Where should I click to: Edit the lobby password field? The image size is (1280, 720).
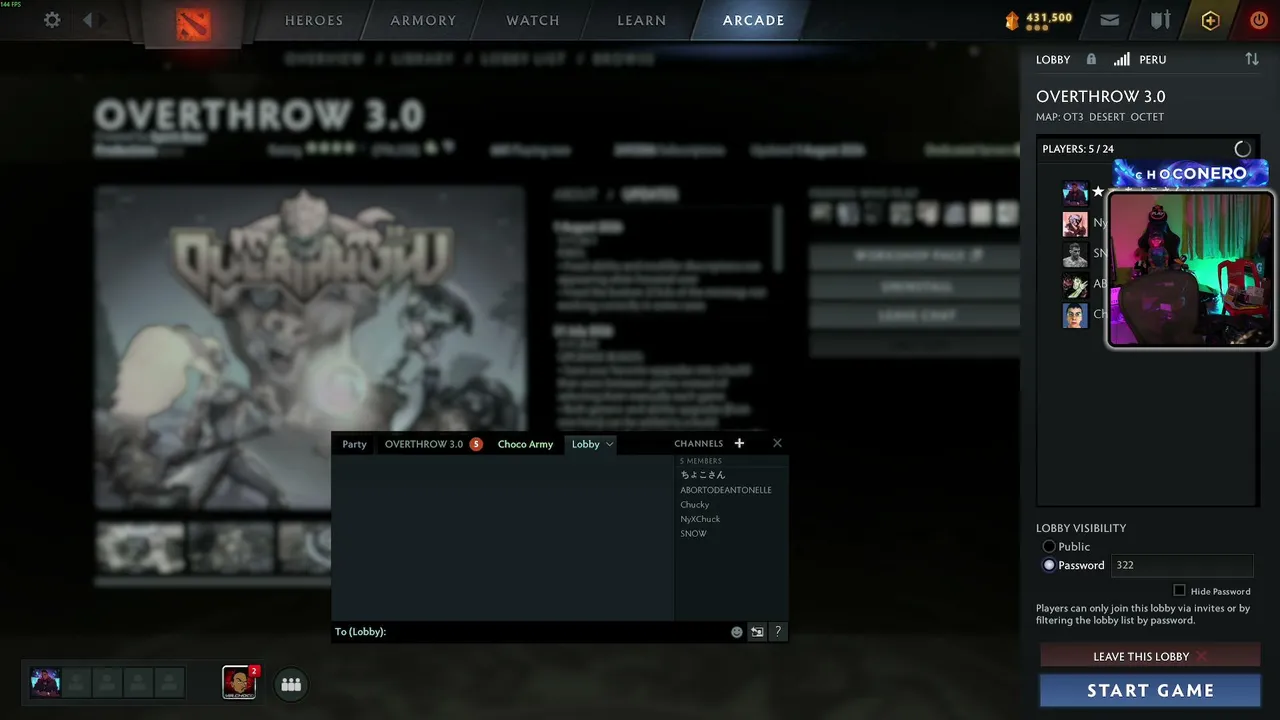click(x=1182, y=565)
